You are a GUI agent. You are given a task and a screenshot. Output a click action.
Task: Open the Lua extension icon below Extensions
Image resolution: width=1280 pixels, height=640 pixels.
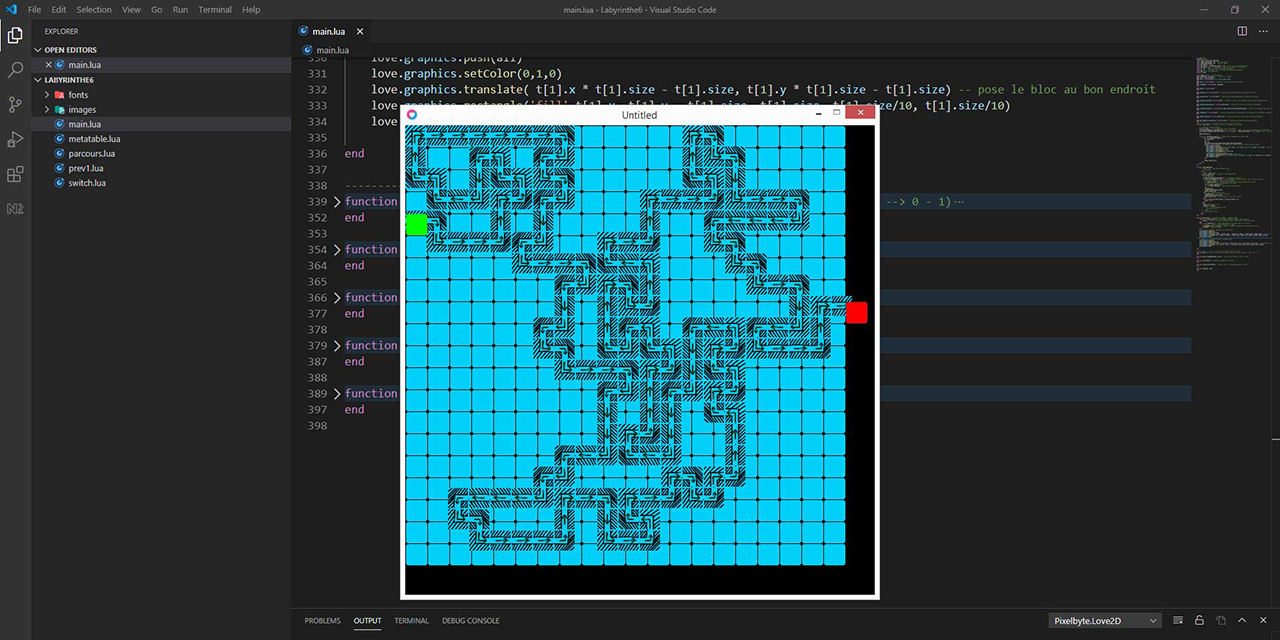click(15, 208)
